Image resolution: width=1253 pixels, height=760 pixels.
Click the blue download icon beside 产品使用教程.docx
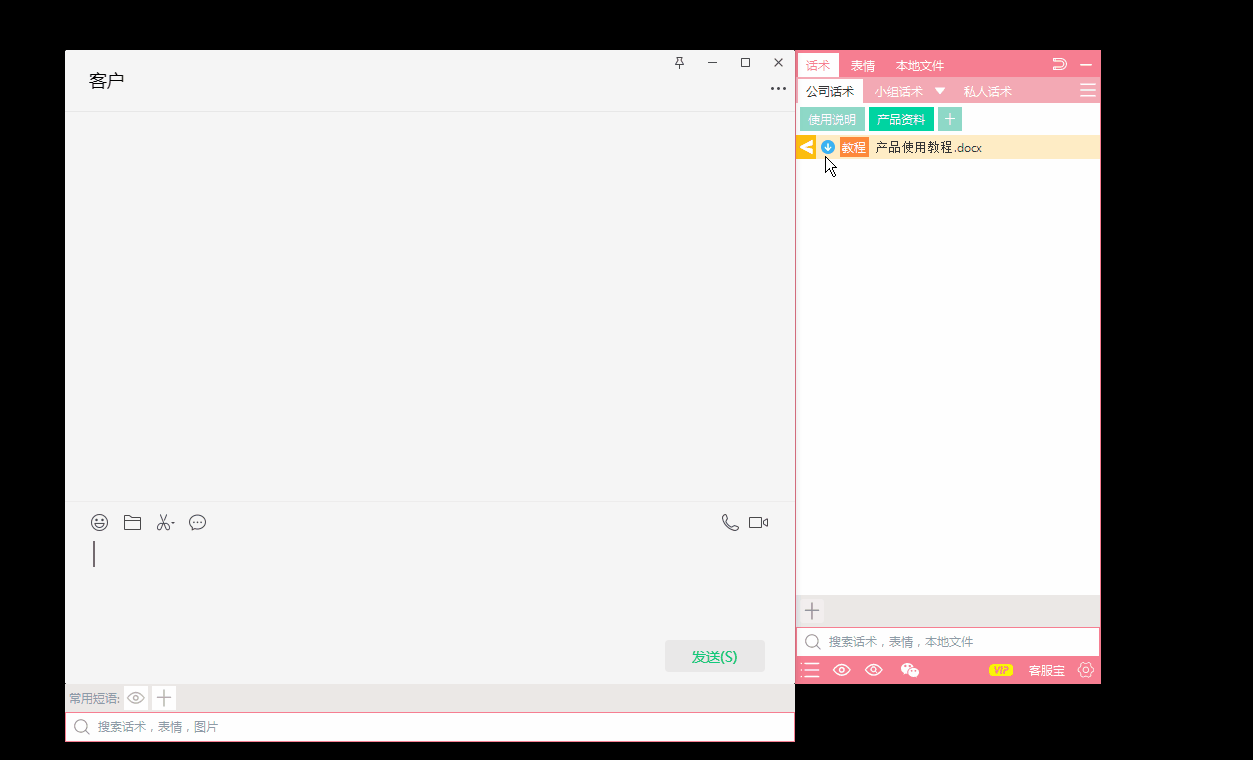pos(827,147)
